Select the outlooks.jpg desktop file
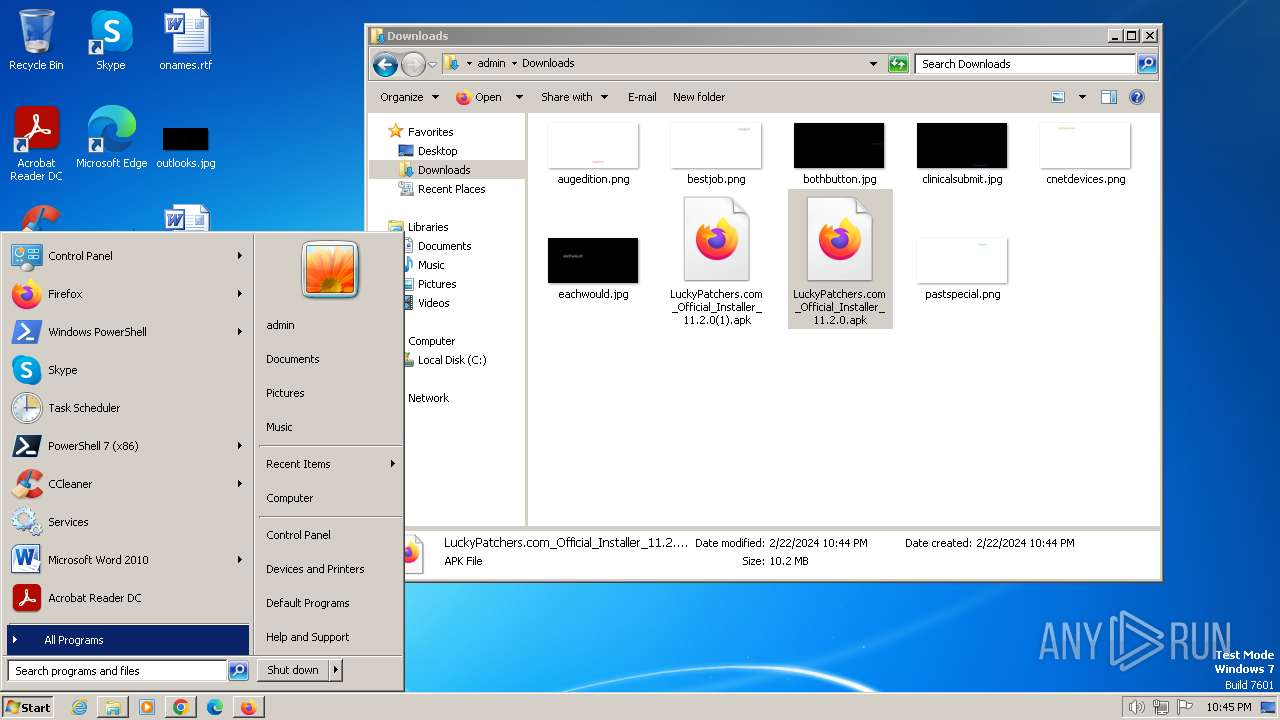Image resolution: width=1280 pixels, height=720 pixels. [186, 147]
